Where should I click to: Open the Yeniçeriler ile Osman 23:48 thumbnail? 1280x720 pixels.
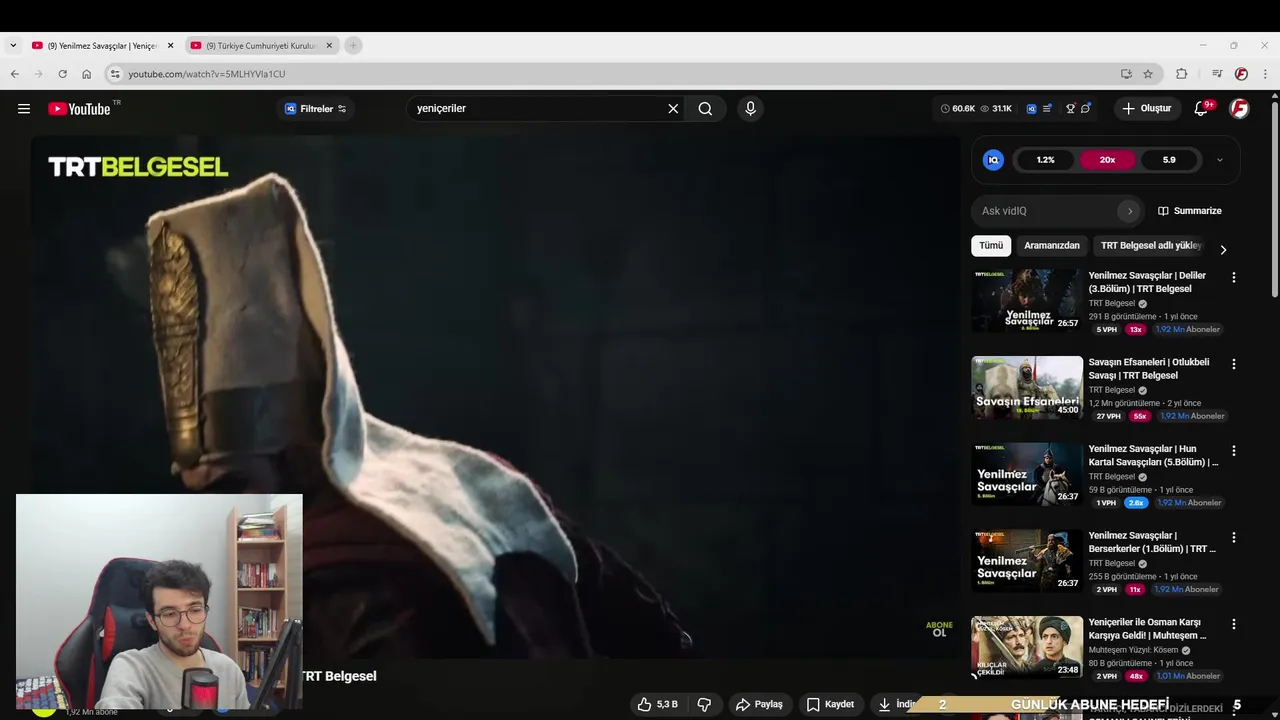pos(1027,647)
